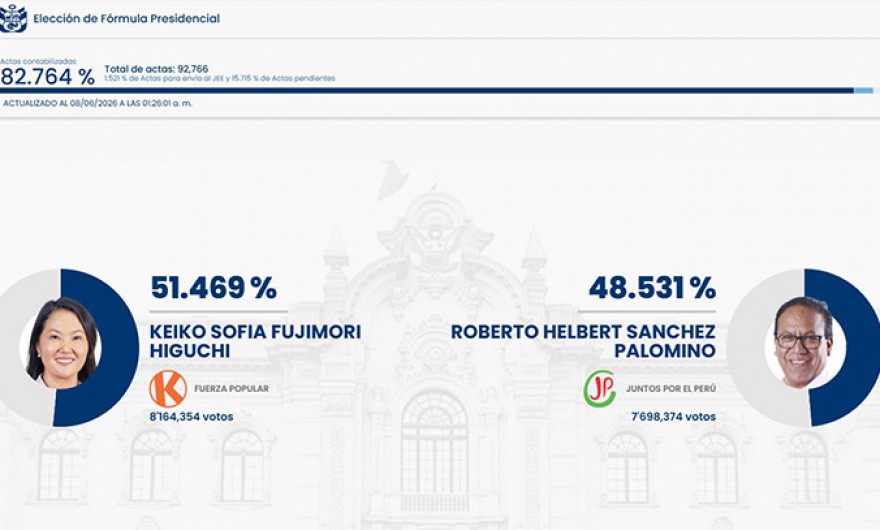Click the 7'698,374 votos count
880x530 pixels.
point(673,417)
